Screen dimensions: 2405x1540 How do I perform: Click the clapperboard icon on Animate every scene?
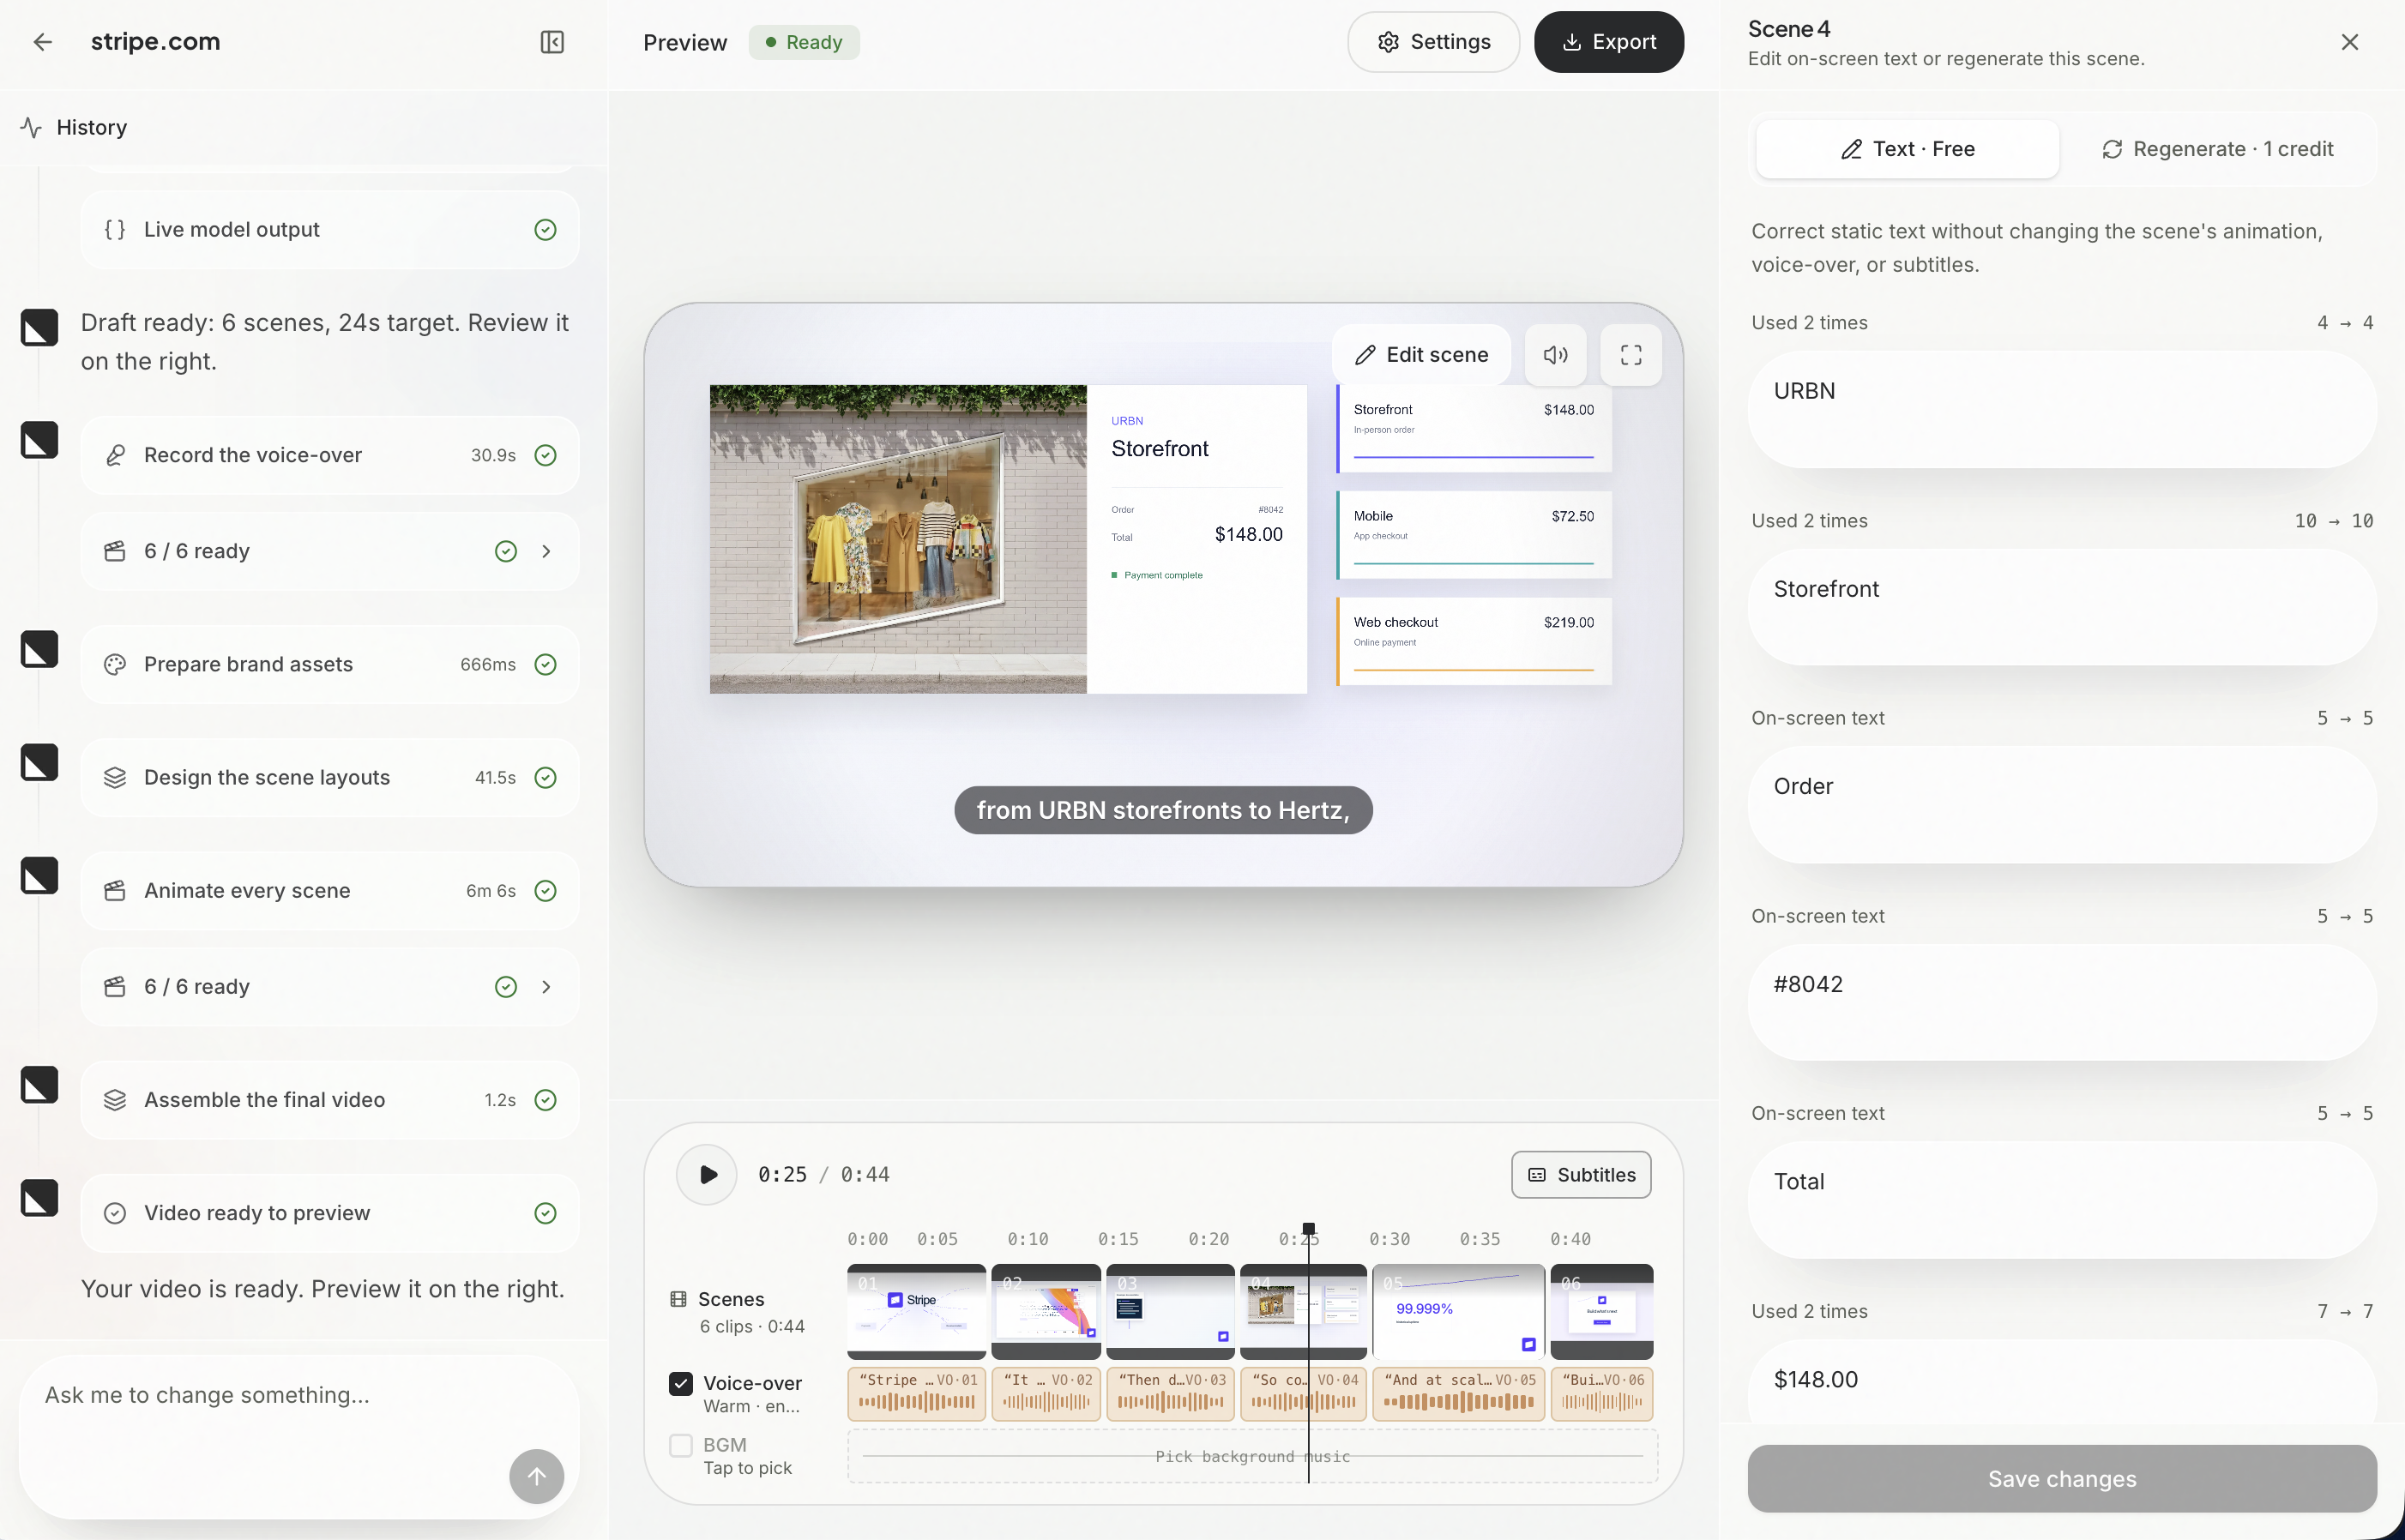pos(115,891)
